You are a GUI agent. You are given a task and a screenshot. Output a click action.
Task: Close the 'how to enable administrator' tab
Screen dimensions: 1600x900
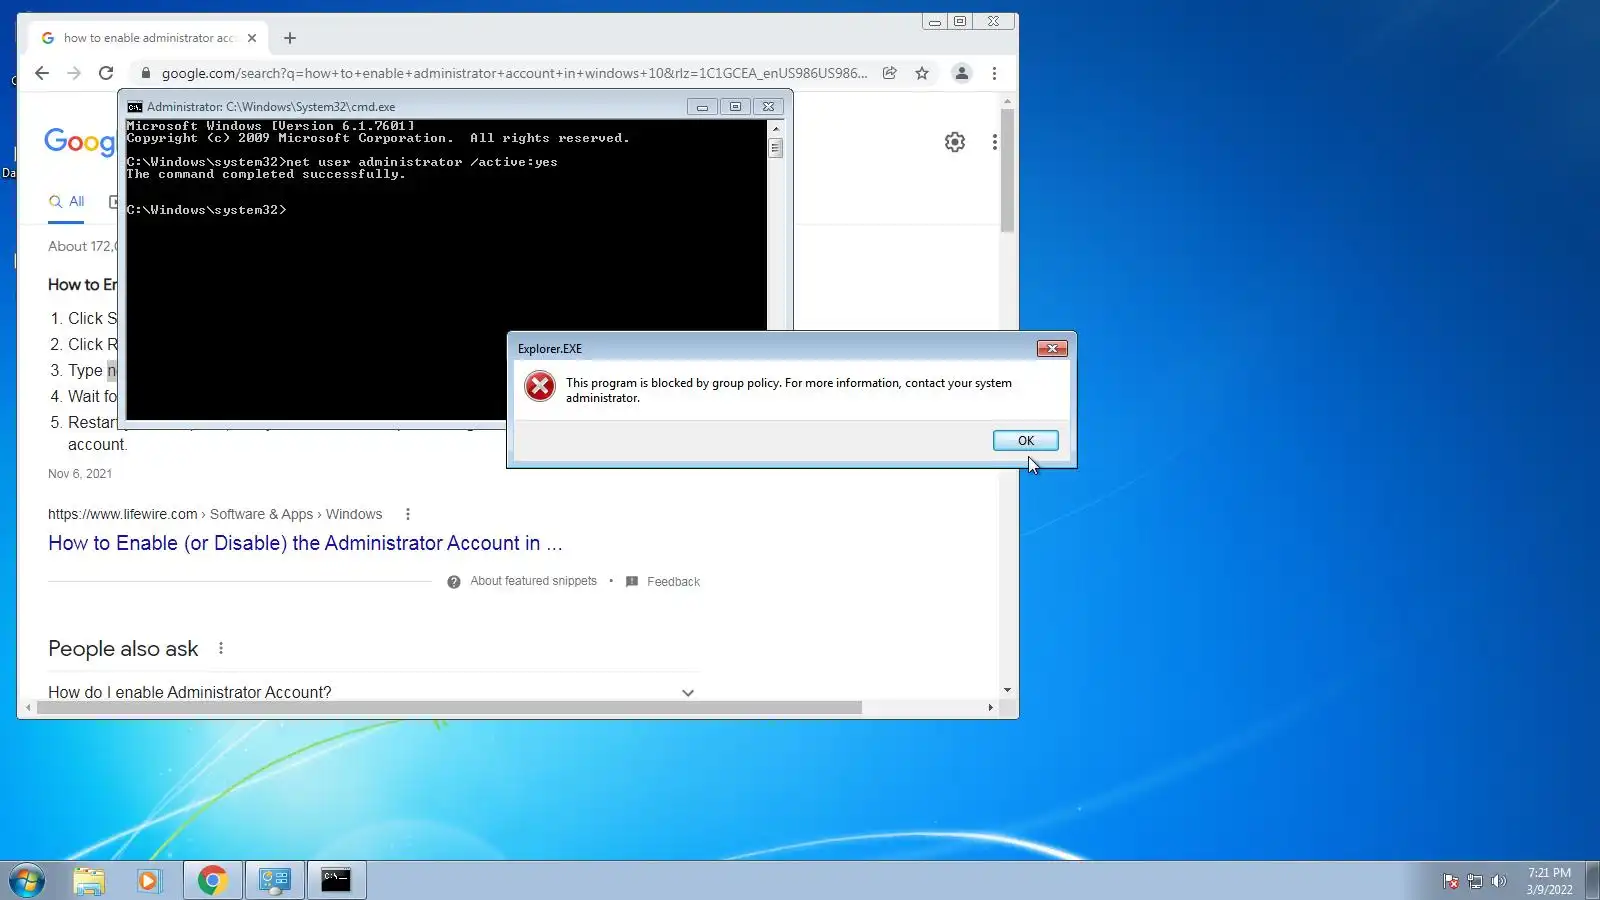pos(252,38)
